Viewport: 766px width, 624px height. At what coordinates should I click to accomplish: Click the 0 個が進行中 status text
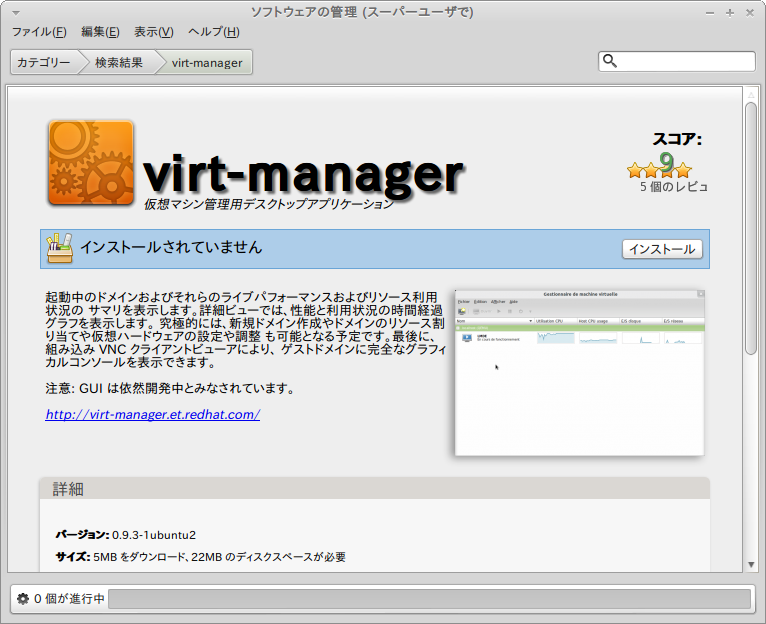[69, 599]
